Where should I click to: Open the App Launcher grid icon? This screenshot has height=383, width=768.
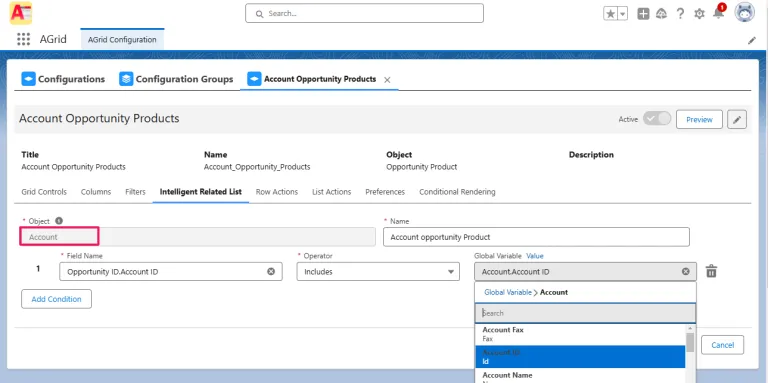[23, 40]
